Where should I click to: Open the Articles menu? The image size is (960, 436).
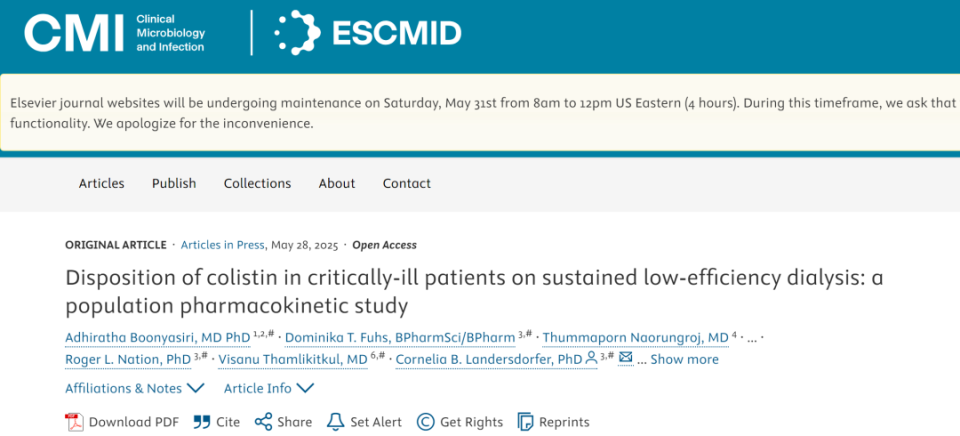click(102, 183)
